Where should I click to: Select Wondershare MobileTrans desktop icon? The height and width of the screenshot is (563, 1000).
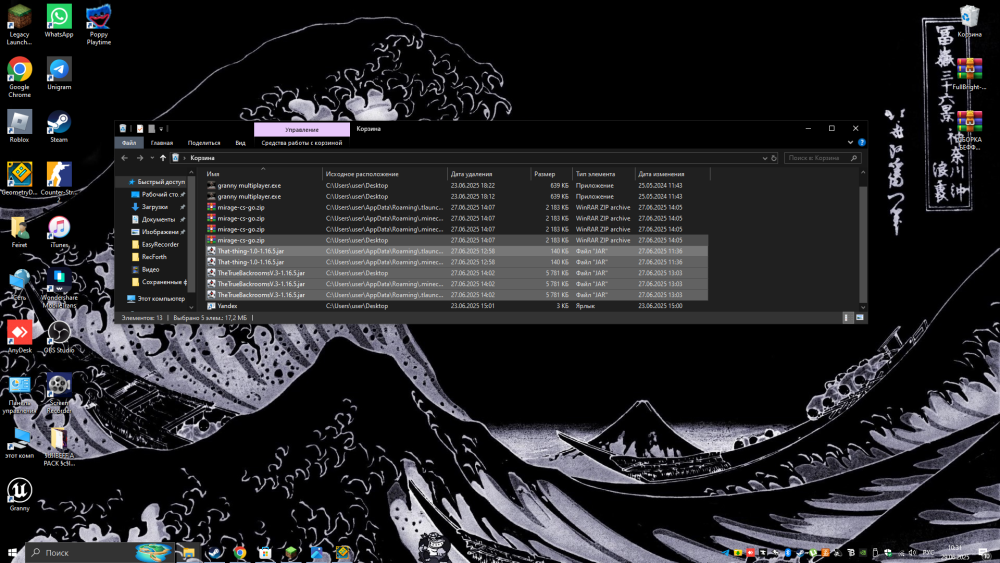coord(59,288)
